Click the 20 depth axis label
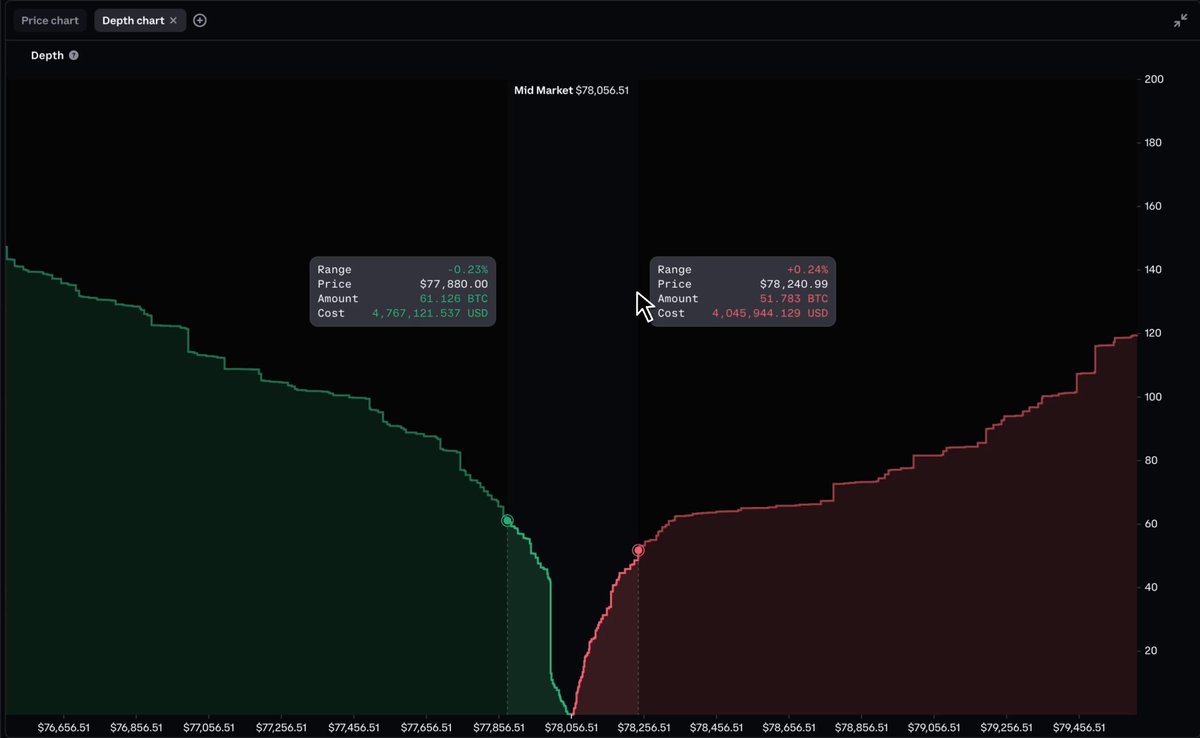Viewport: 1200px width, 738px height. [x=1151, y=651]
